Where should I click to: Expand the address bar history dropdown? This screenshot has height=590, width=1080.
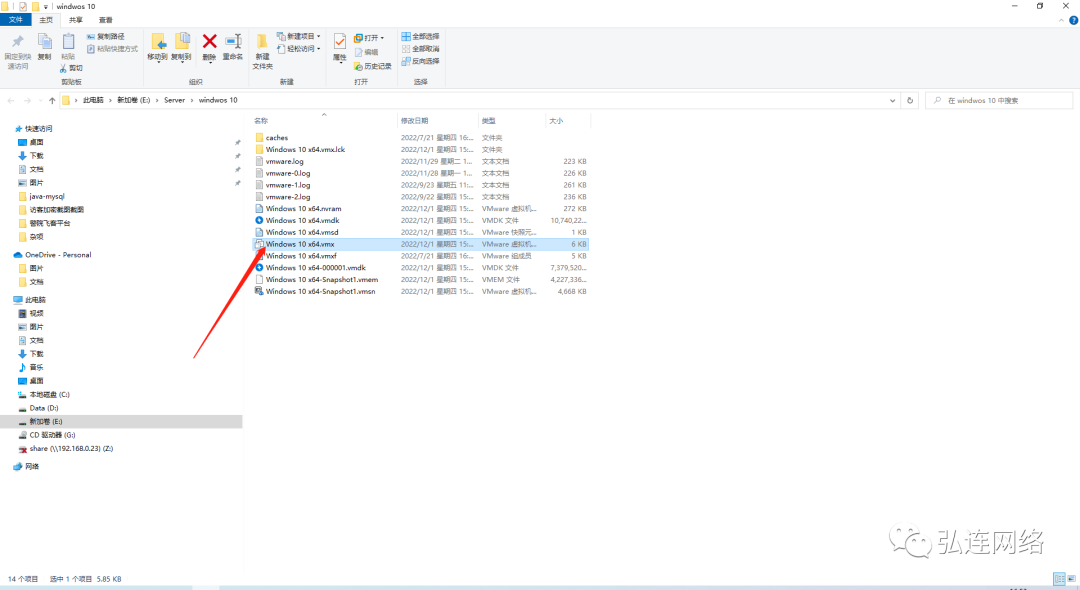click(893, 101)
